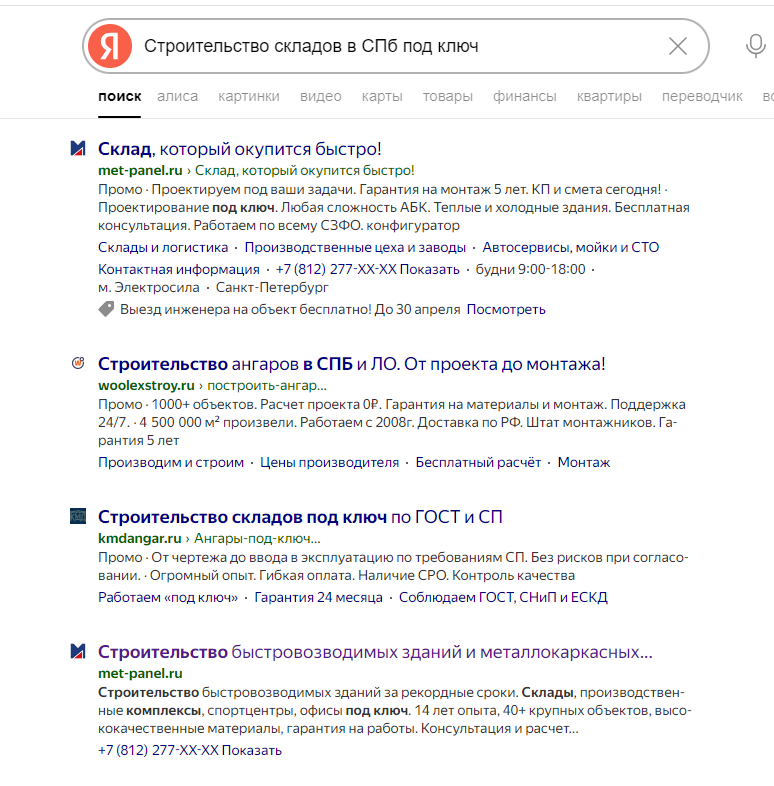Viewport: 774px width, 786px height.
Task: Click the Yandex logo icon
Action: (x=109, y=46)
